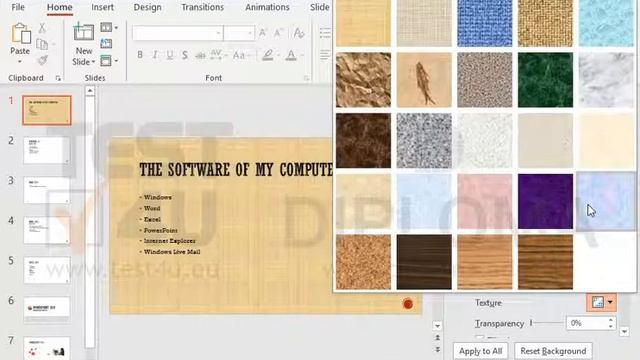The height and width of the screenshot is (360, 640).
Task: Switch to the Design tab
Action: coord(147,7)
